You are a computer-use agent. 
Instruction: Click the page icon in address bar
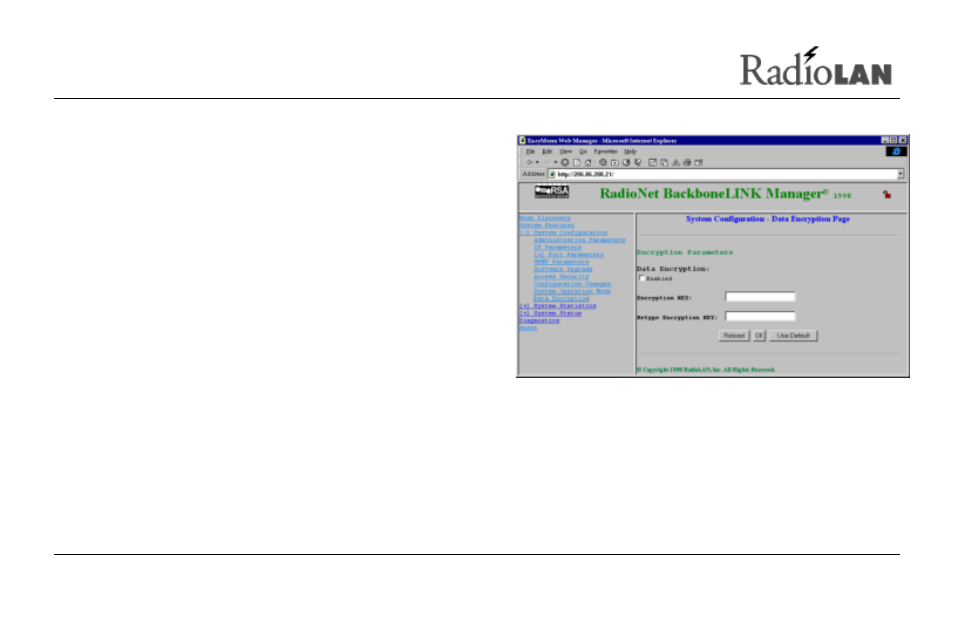click(552, 174)
